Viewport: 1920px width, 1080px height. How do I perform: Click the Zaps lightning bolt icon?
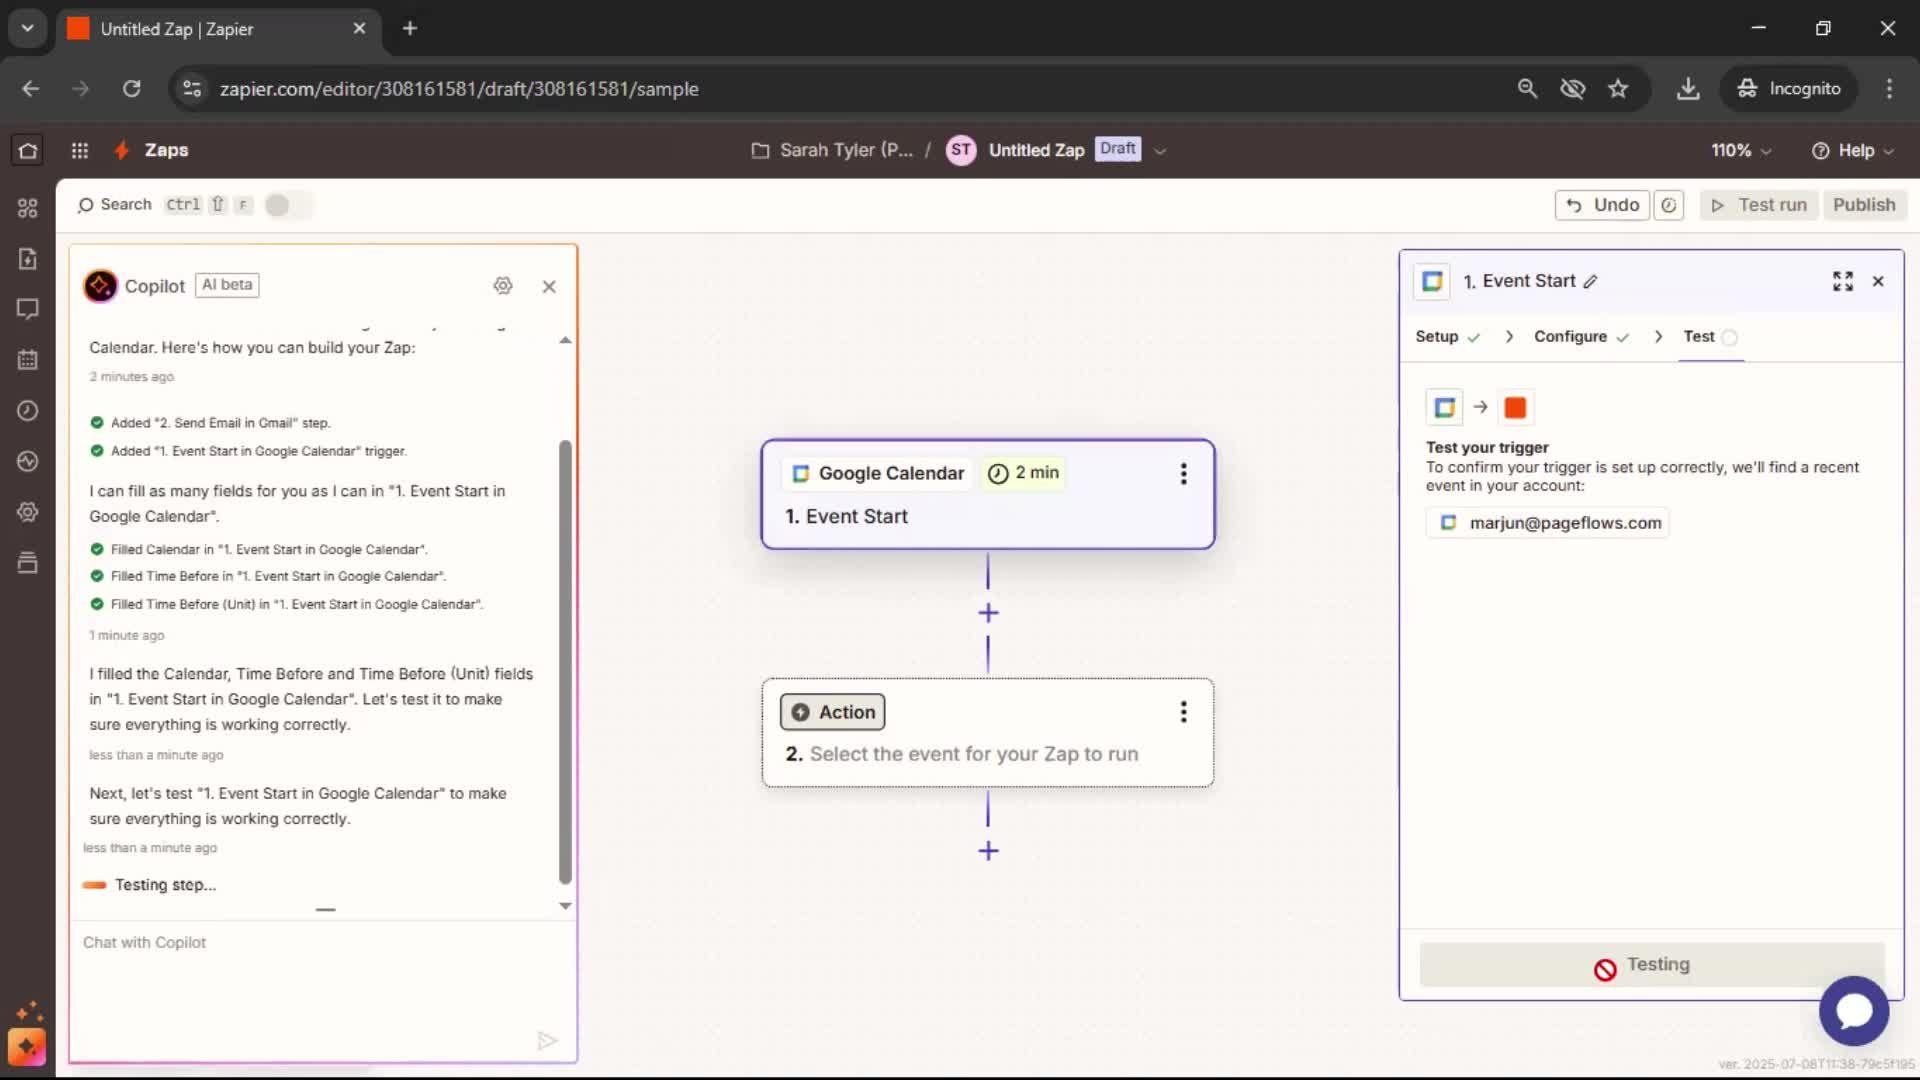point(122,150)
